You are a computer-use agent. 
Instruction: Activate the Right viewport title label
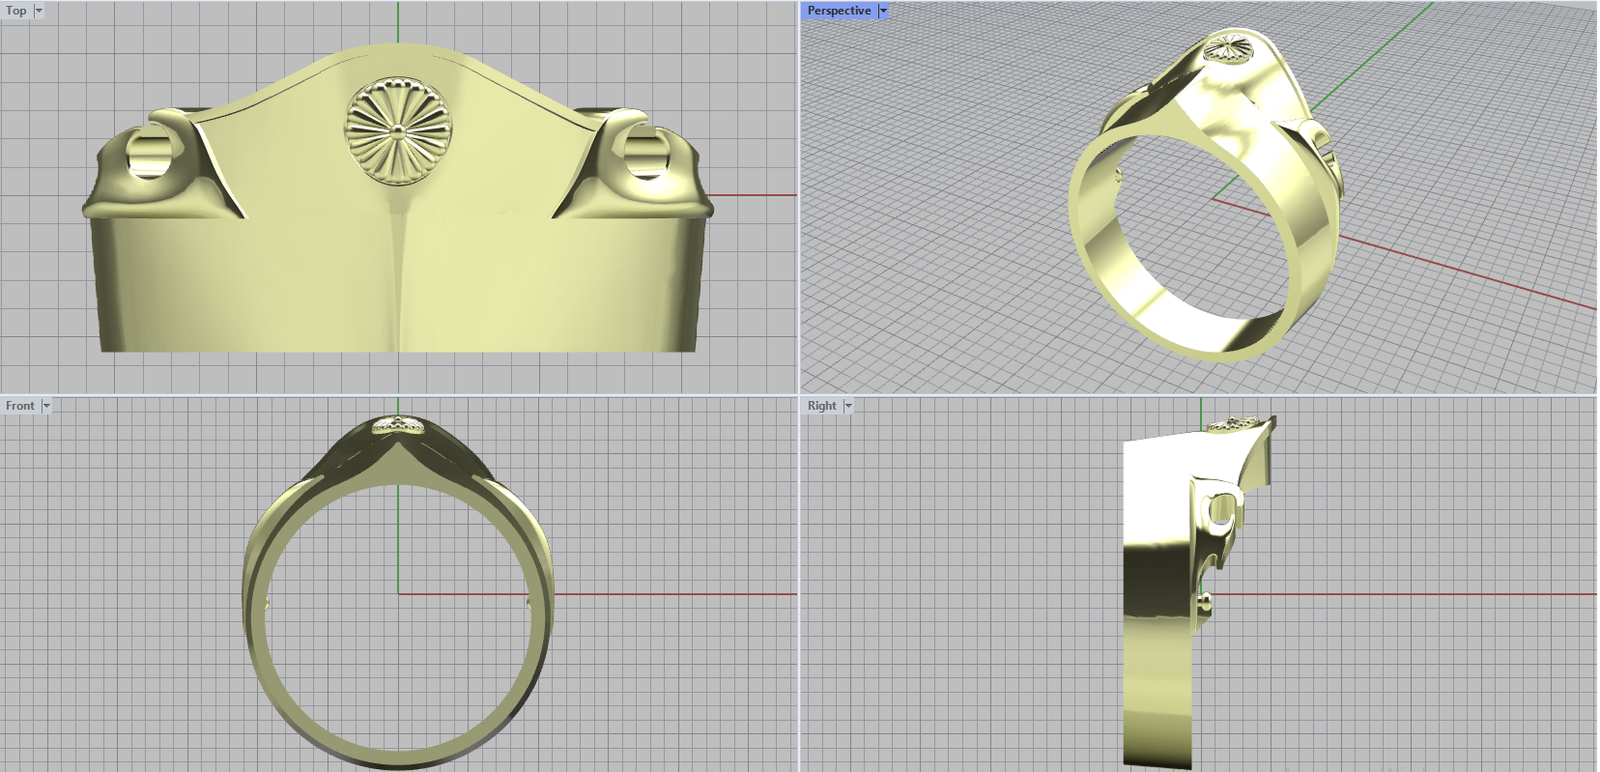(822, 406)
